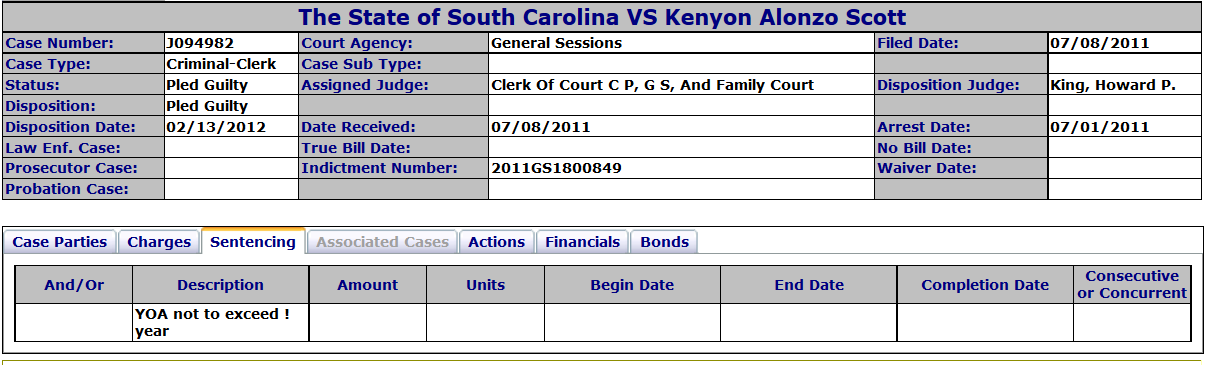
Task: Click disposition judge King, Howard P.
Action: pos(1112,85)
